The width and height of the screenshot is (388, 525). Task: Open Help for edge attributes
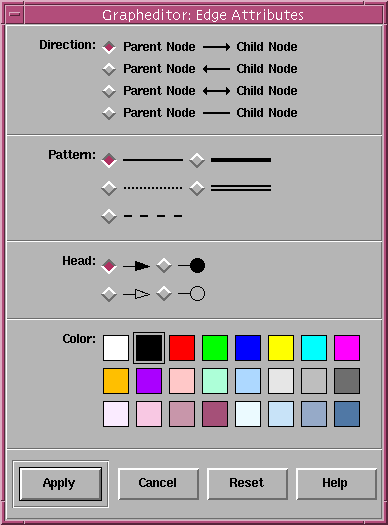pyautogui.click(x=336, y=483)
